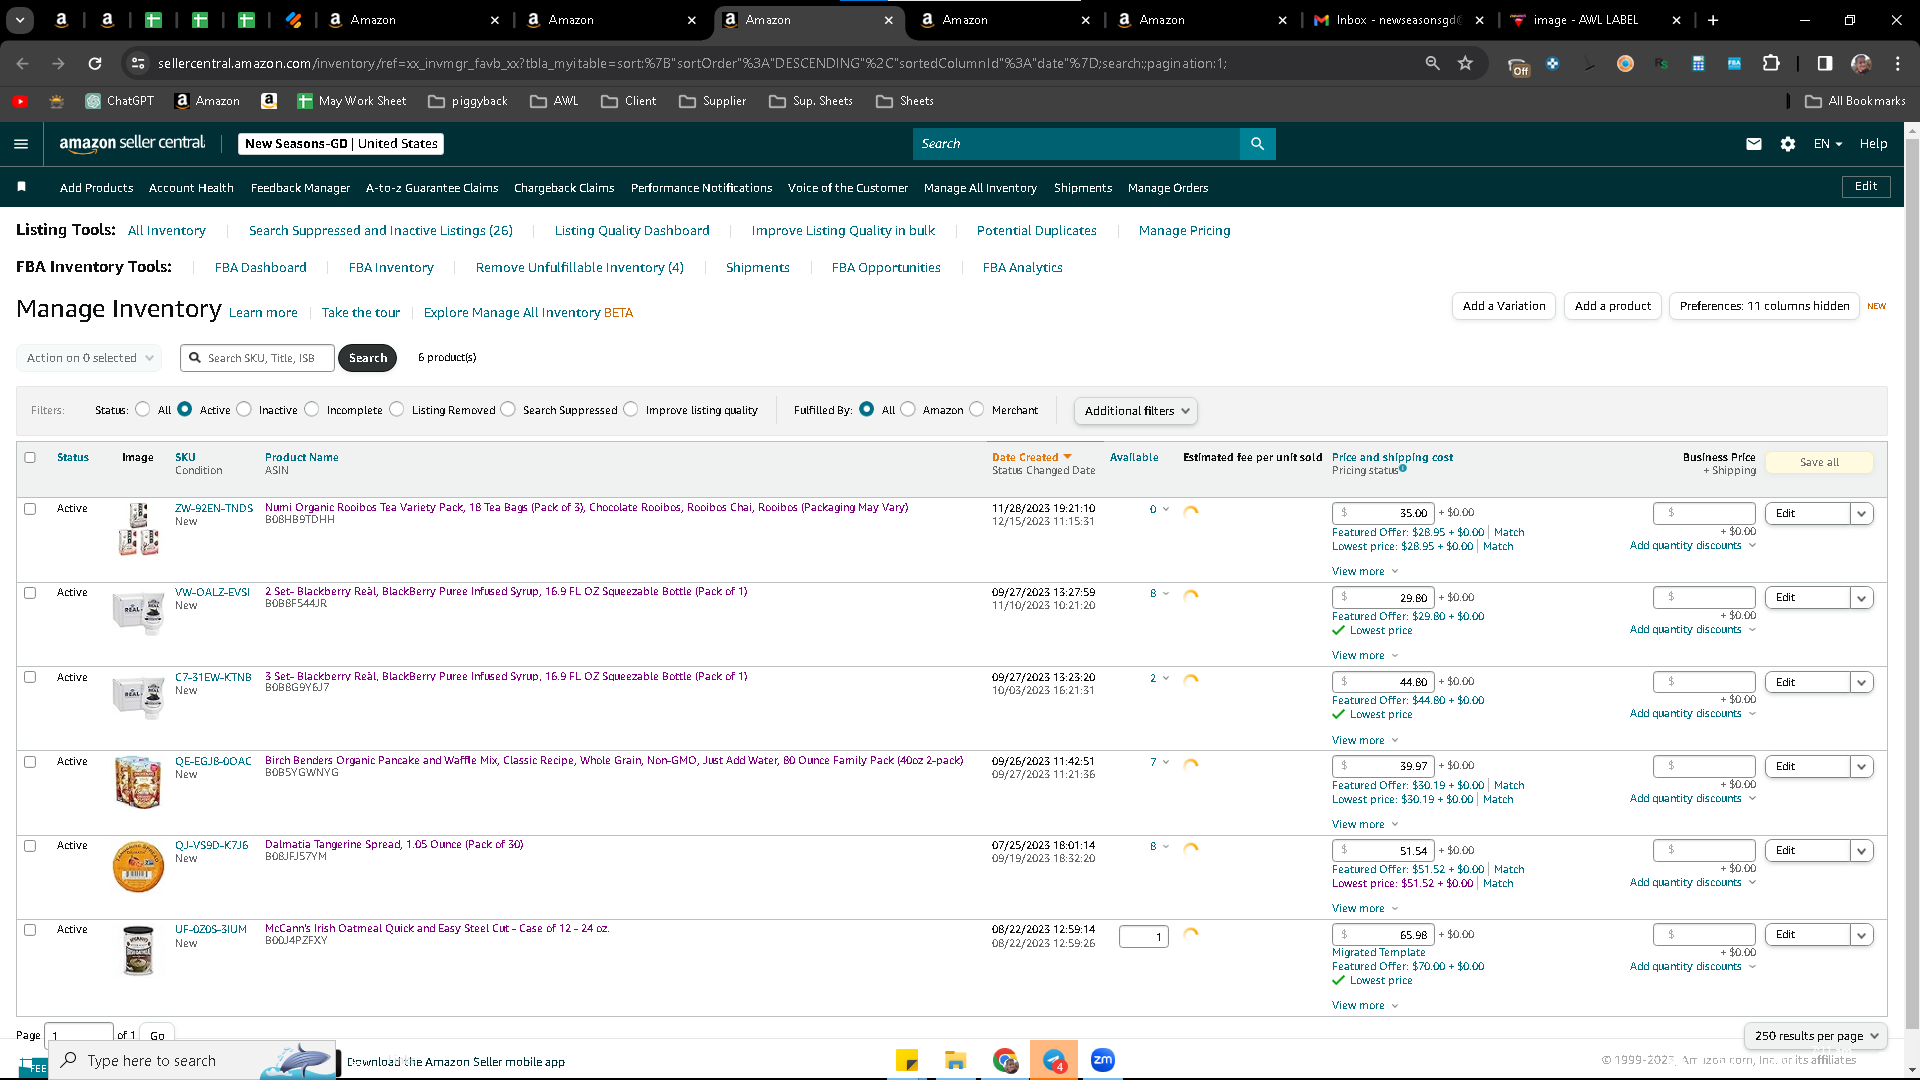
Task: Click the price field showing 65.98
Action: pyautogui.click(x=1384, y=935)
